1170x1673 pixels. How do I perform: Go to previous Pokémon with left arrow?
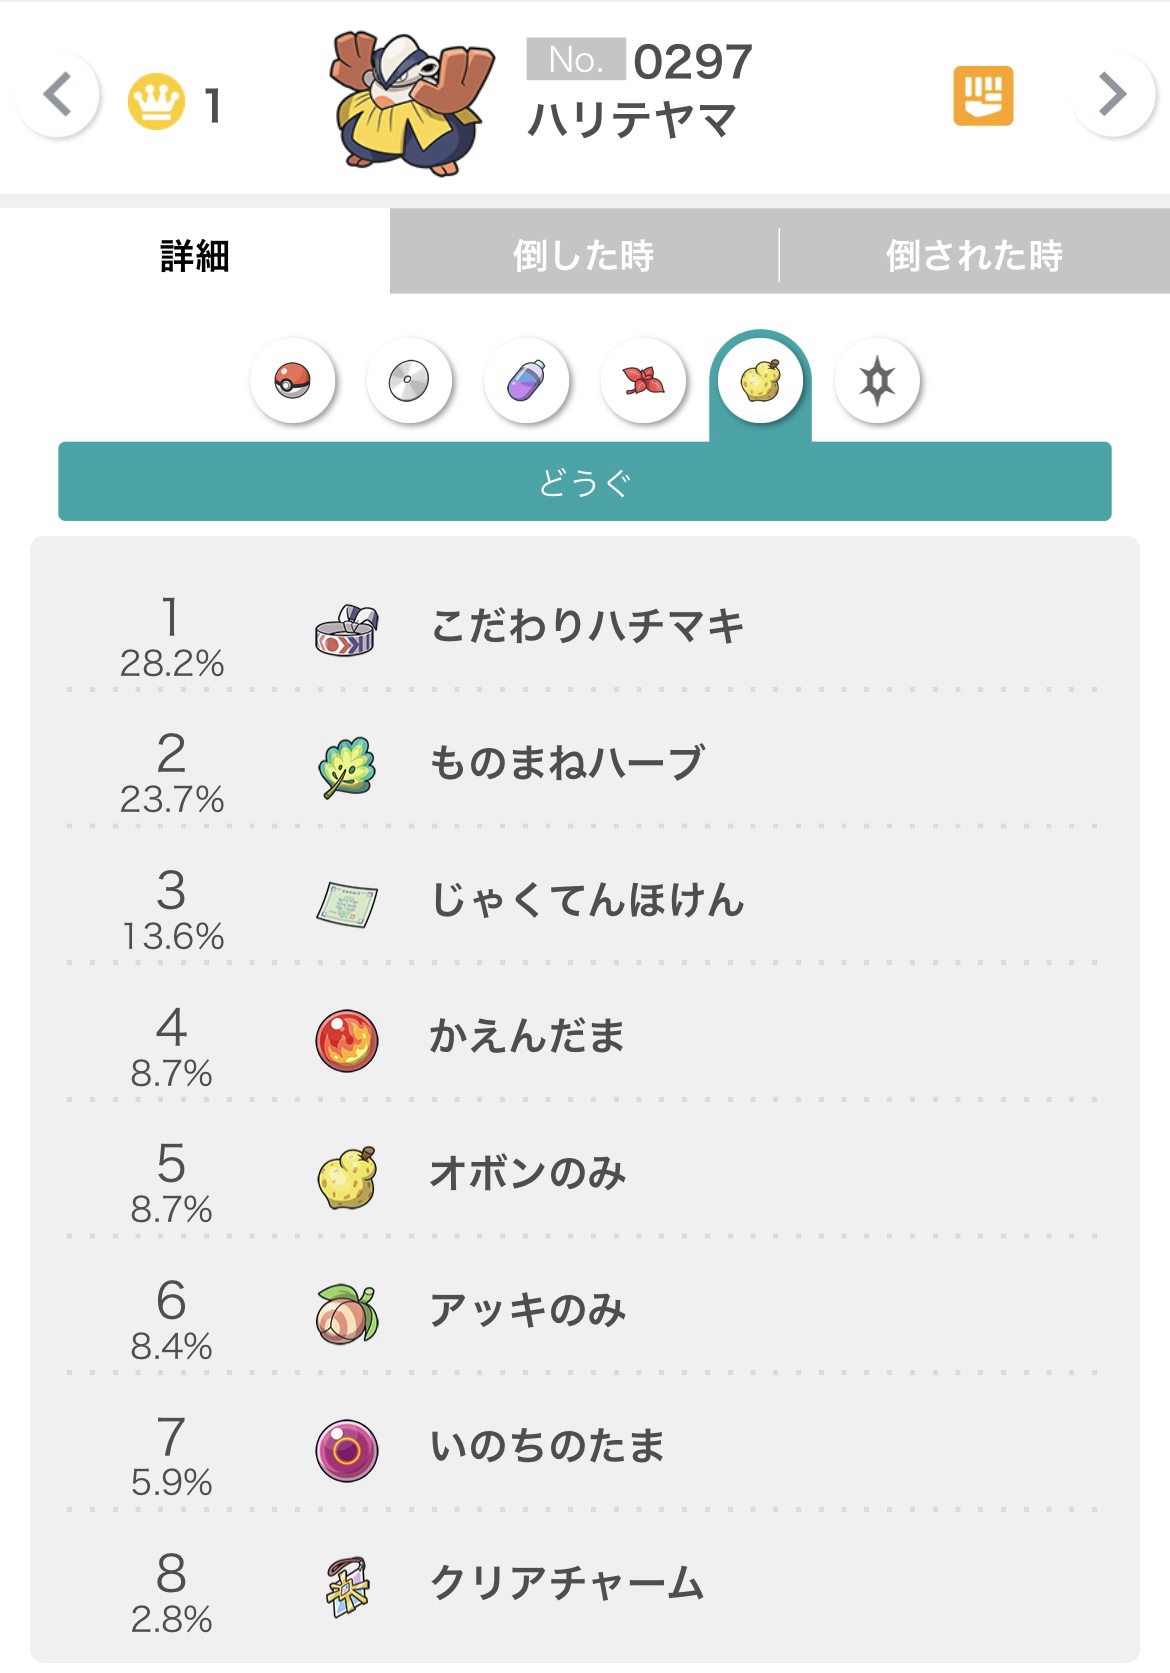click(x=58, y=95)
